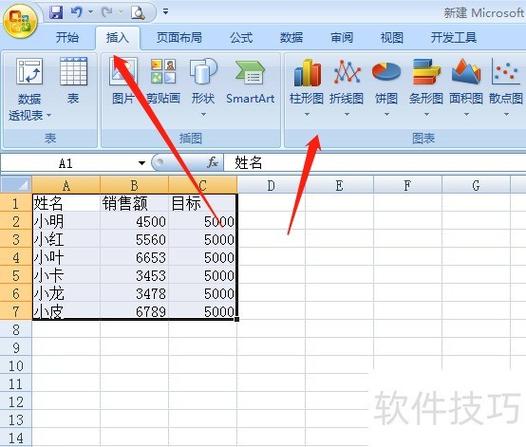This screenshot has width=526, height=447.
Task: Switch to the 视图 tab
Action: point(392,37)
